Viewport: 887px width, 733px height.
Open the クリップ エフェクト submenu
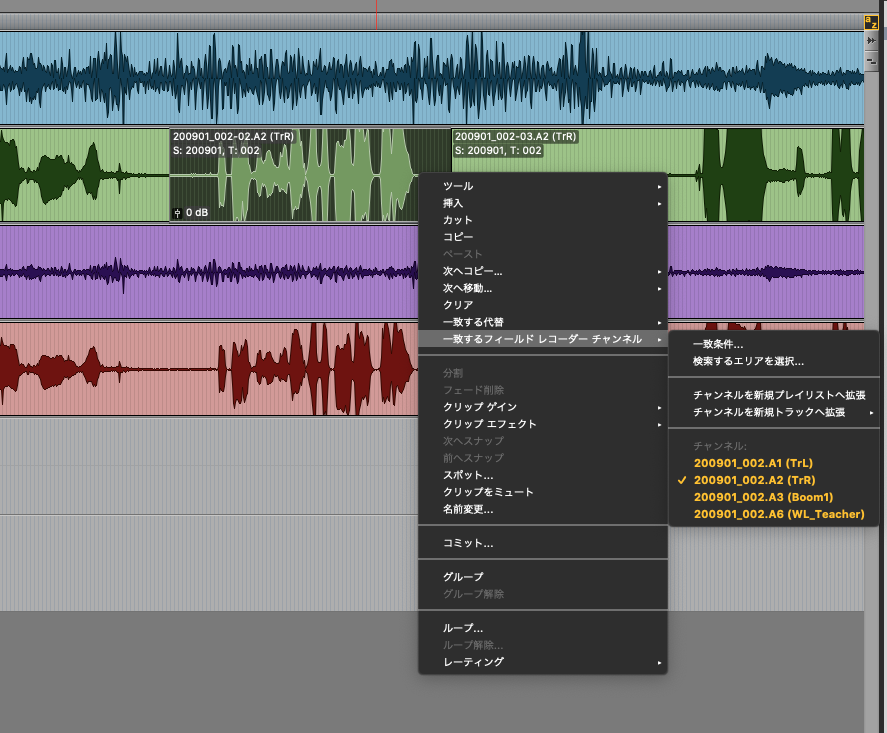coord(543,424)
